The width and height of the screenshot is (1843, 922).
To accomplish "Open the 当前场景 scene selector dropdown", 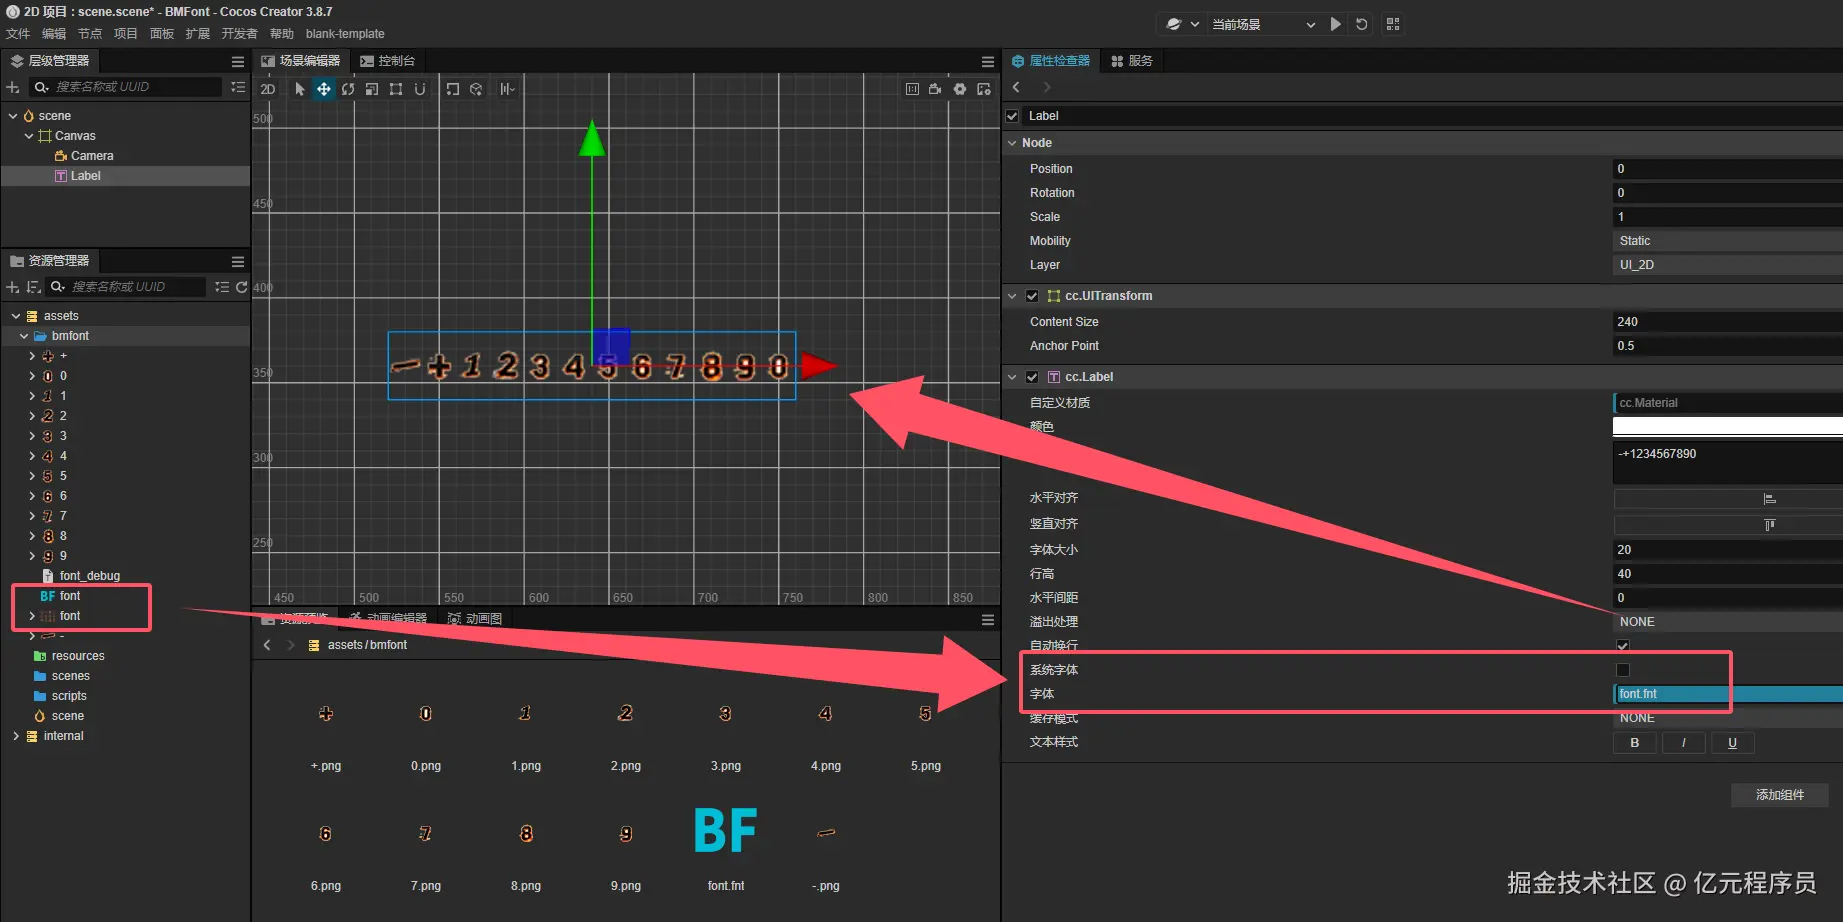I will (1264, 24).
